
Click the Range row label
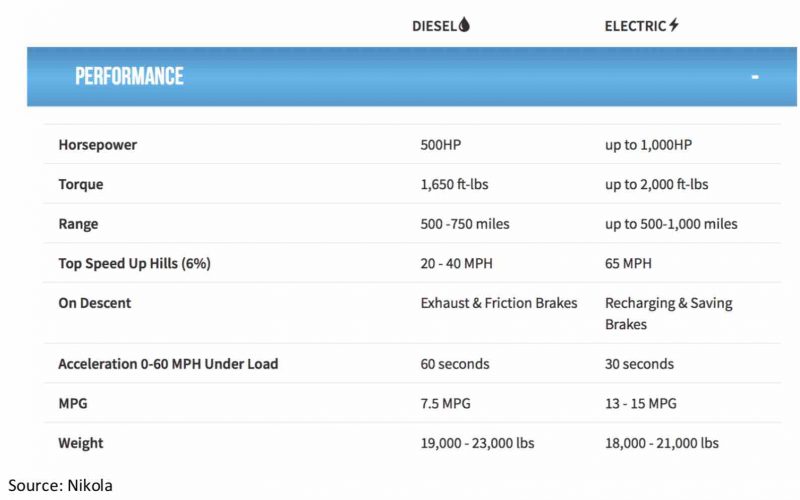(x=78, y=224)
